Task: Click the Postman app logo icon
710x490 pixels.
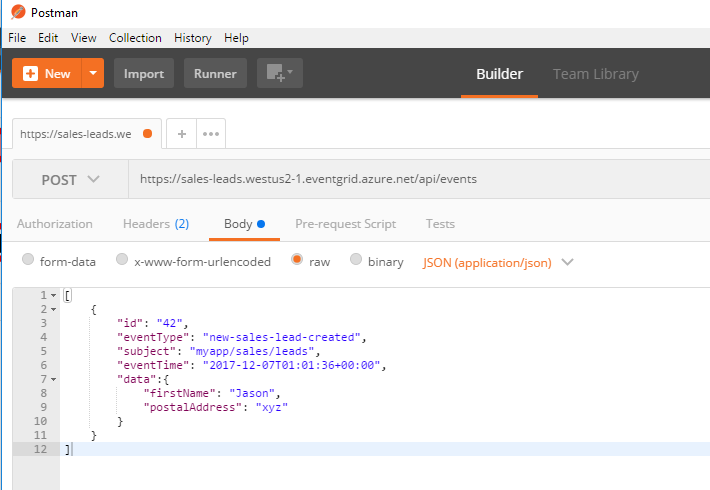Action: click(18, 12)
